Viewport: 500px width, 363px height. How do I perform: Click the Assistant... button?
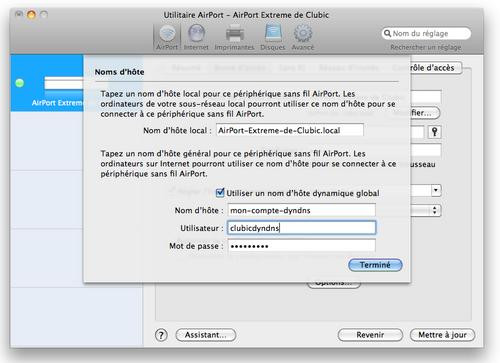click(x=206, y=335)
